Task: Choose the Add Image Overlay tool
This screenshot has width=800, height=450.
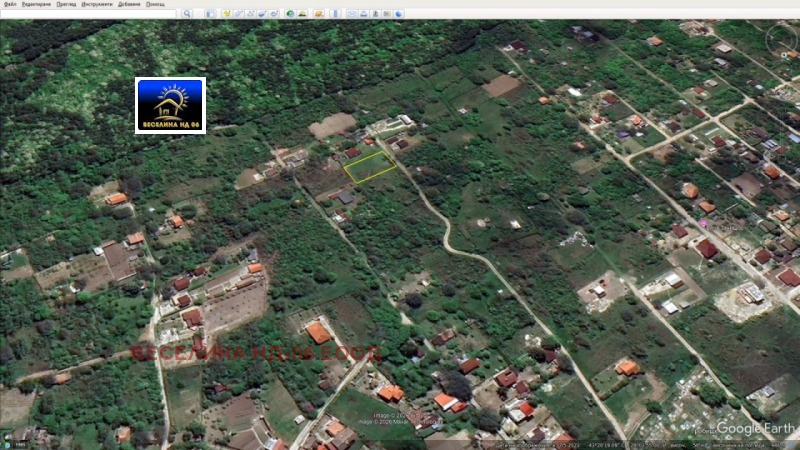Action: tap(263, 14)
